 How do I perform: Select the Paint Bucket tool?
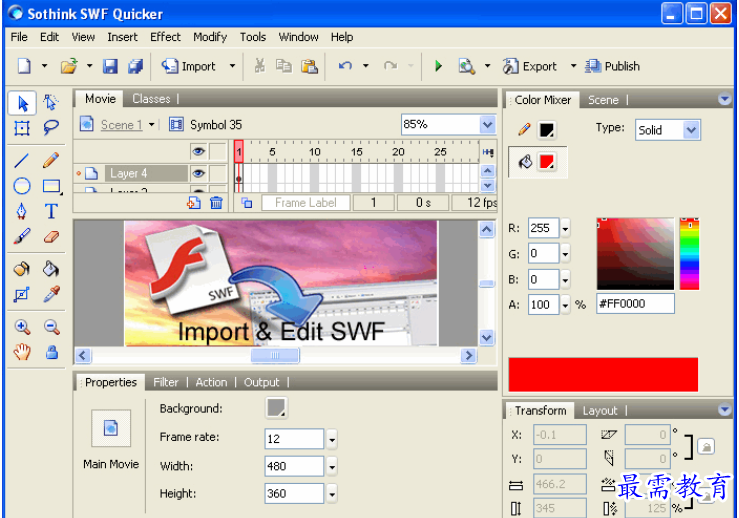(x=51, y=269)
